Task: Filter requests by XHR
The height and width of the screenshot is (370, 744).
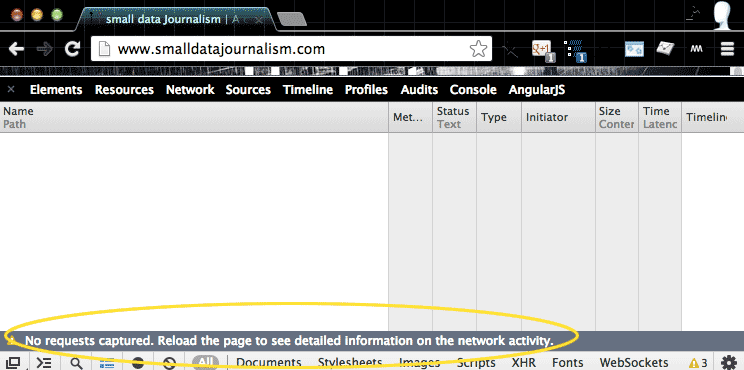Action: tap(524, 363)
